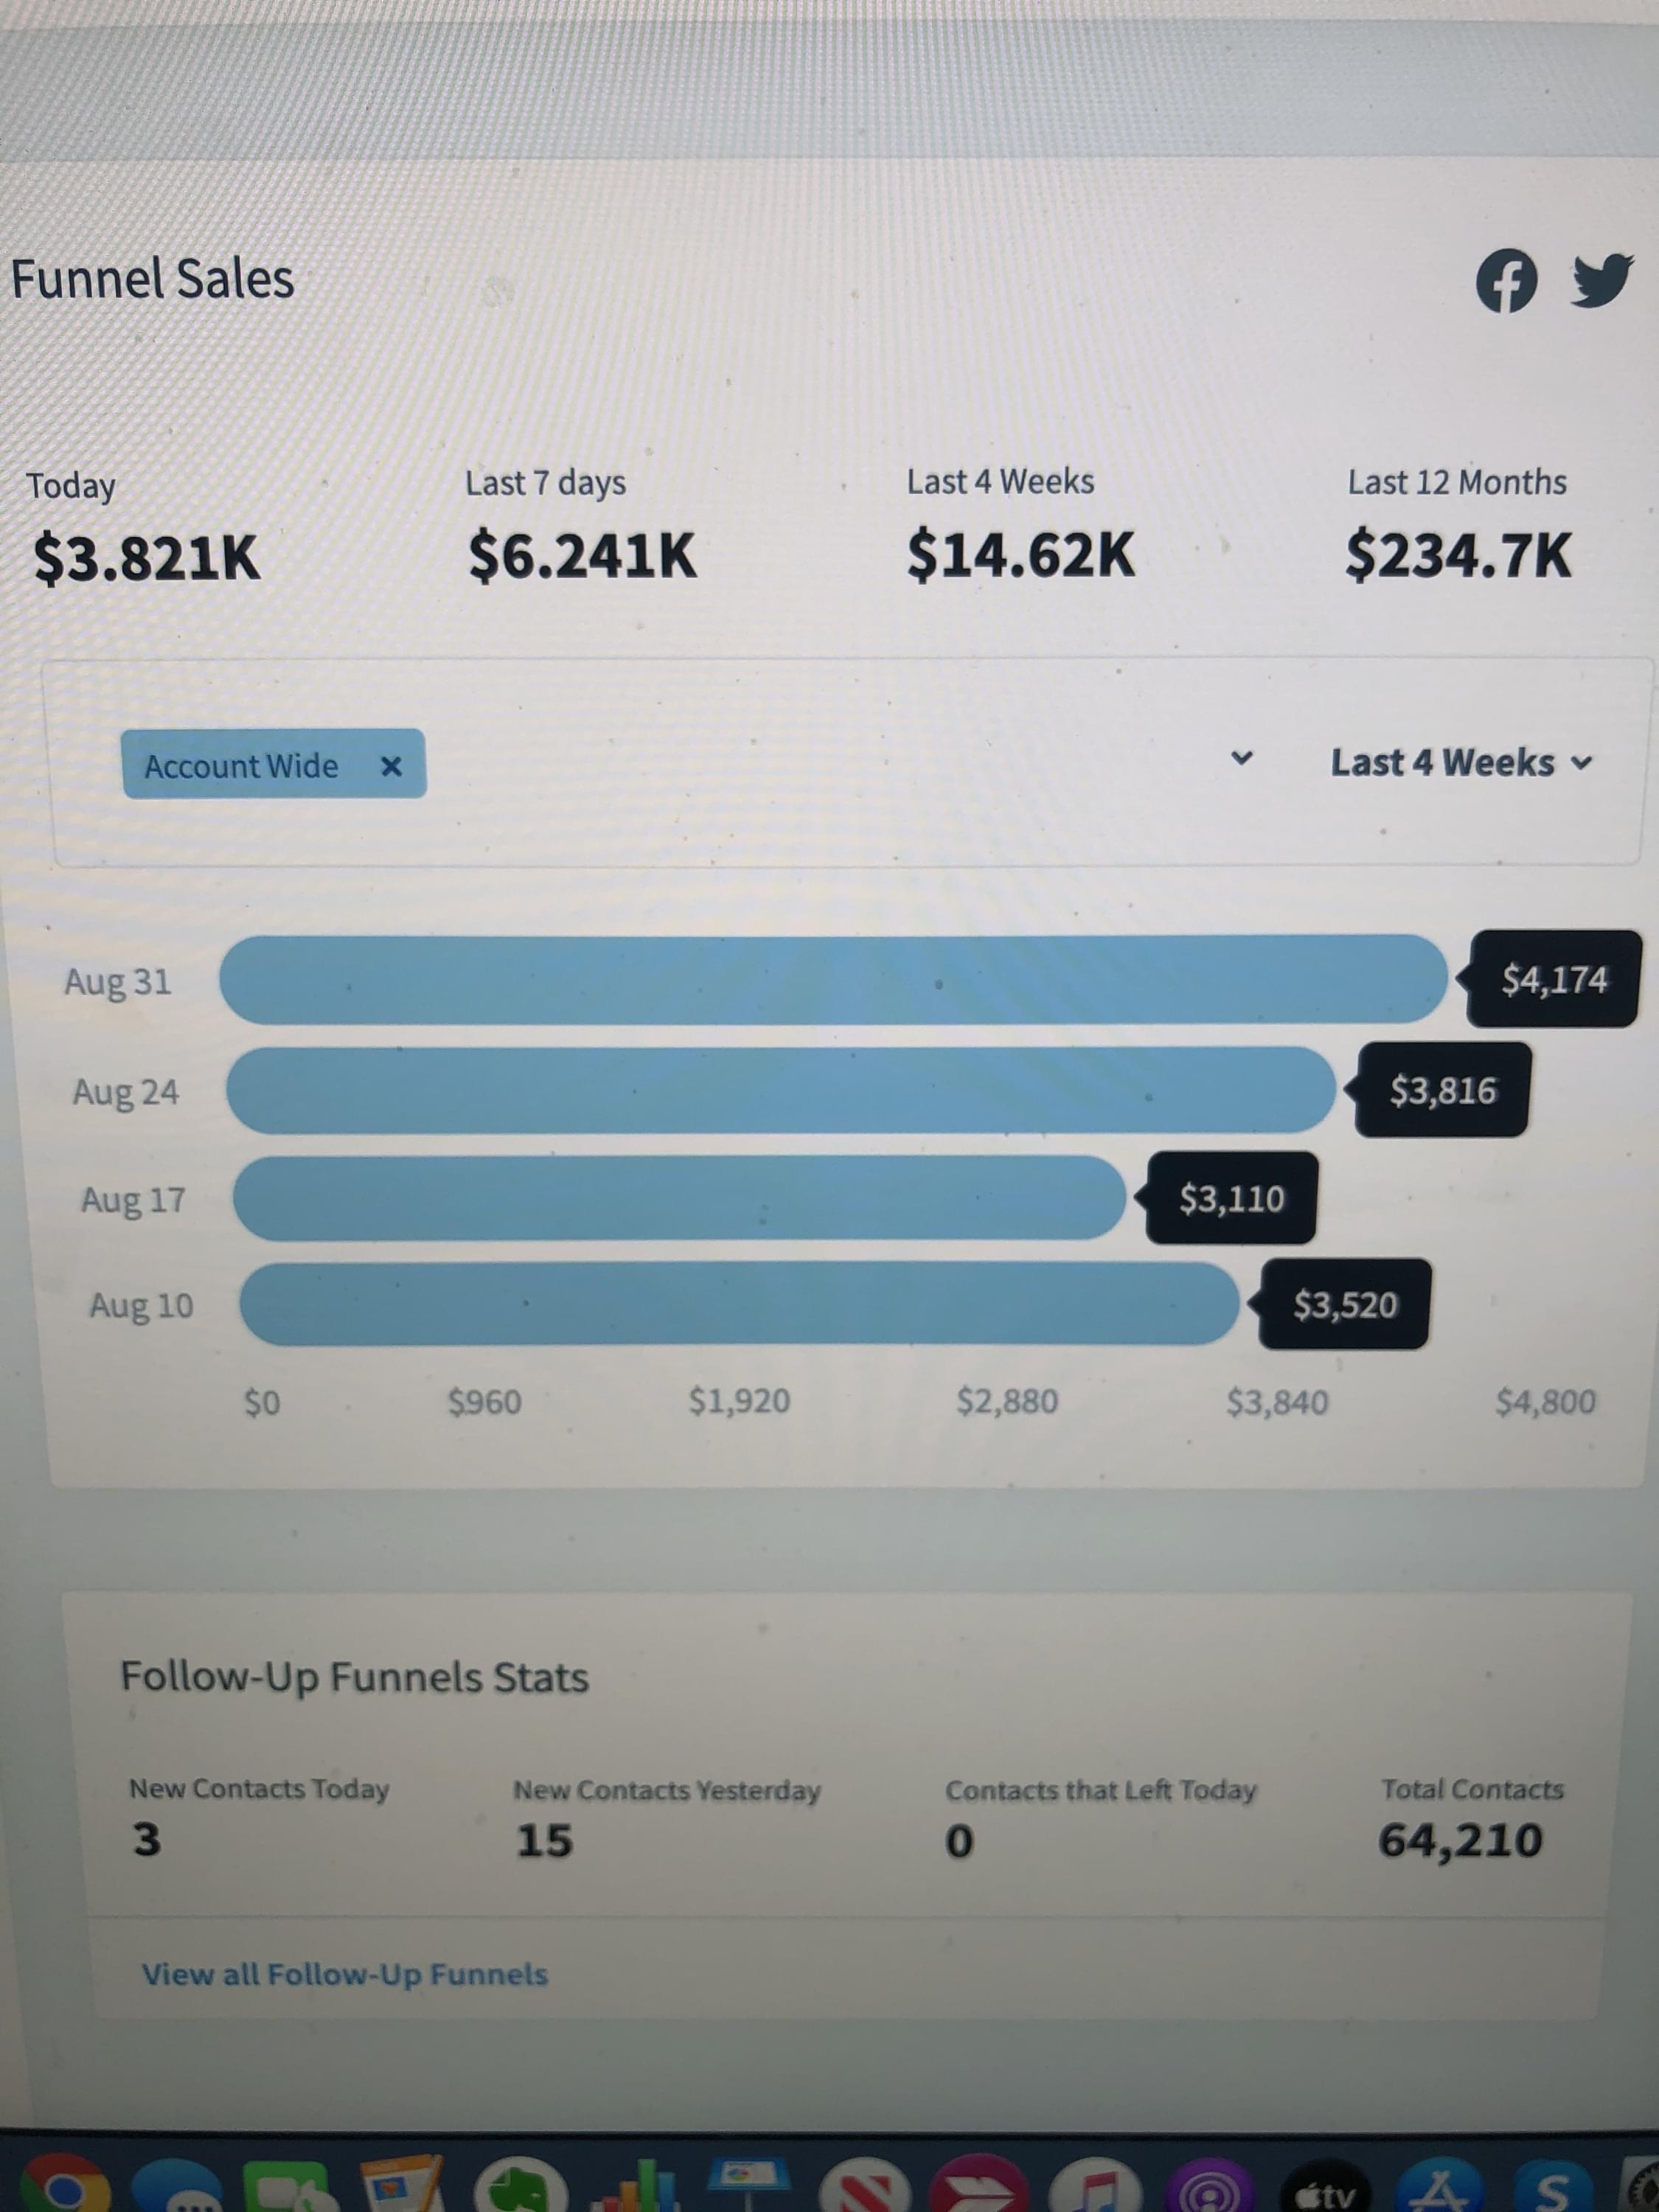Image resolution: width=1659 pixels, height=2212 pixels.
Task: Click the Account Wide filter tag
Action: click(x=241, y=766)
